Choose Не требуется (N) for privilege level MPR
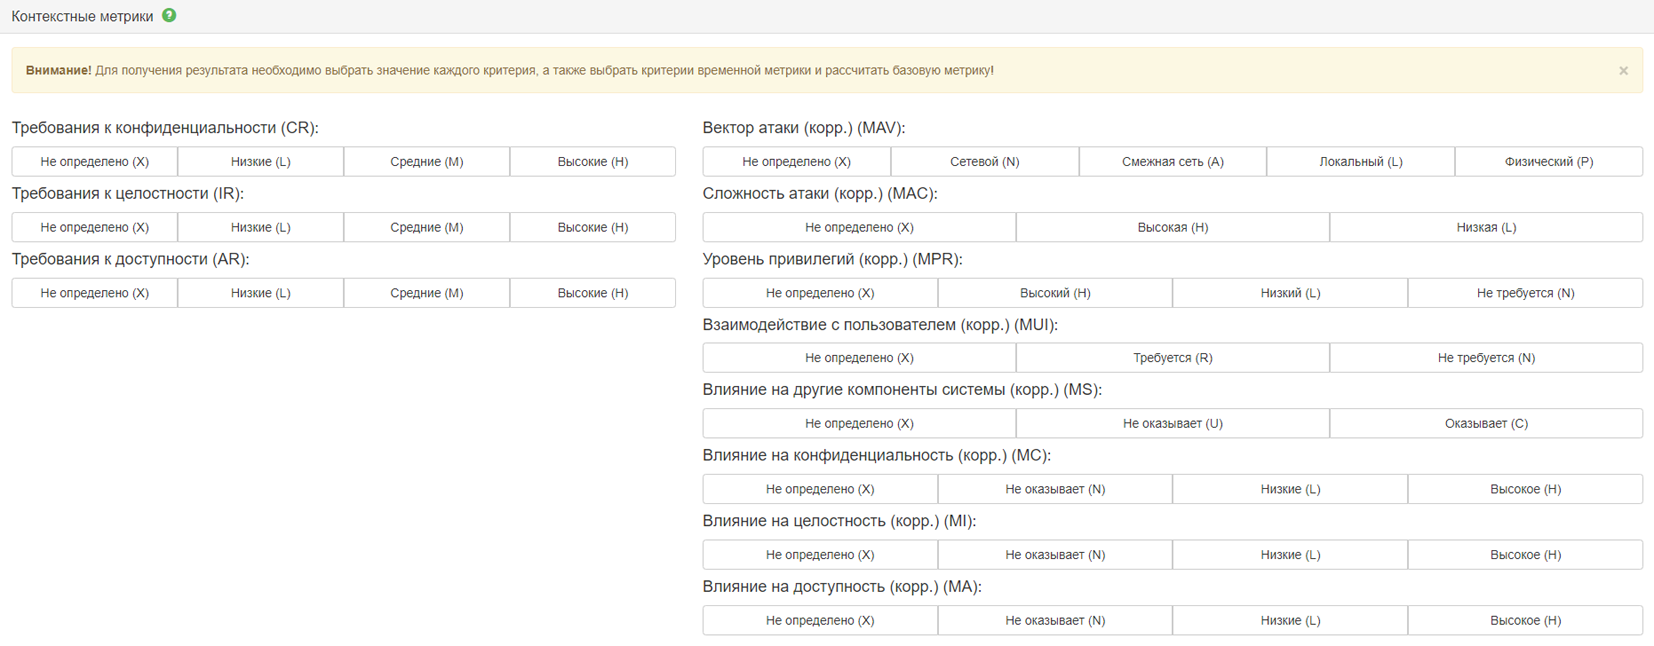The height and width of the screenshot is (646, 1654). pyautogui.click(x=1525, y=293)
